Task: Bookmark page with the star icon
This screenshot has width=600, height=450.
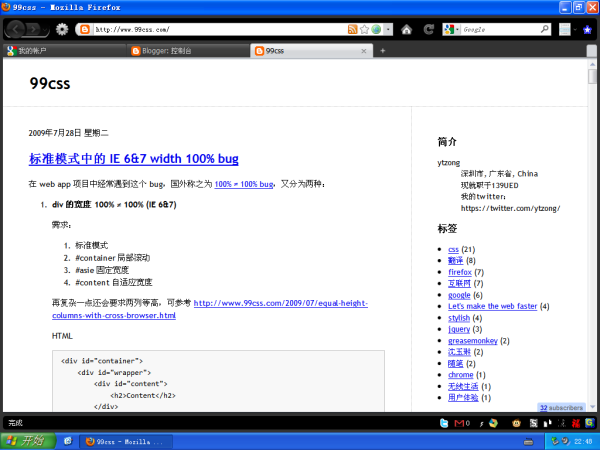Action: point(363,30)
